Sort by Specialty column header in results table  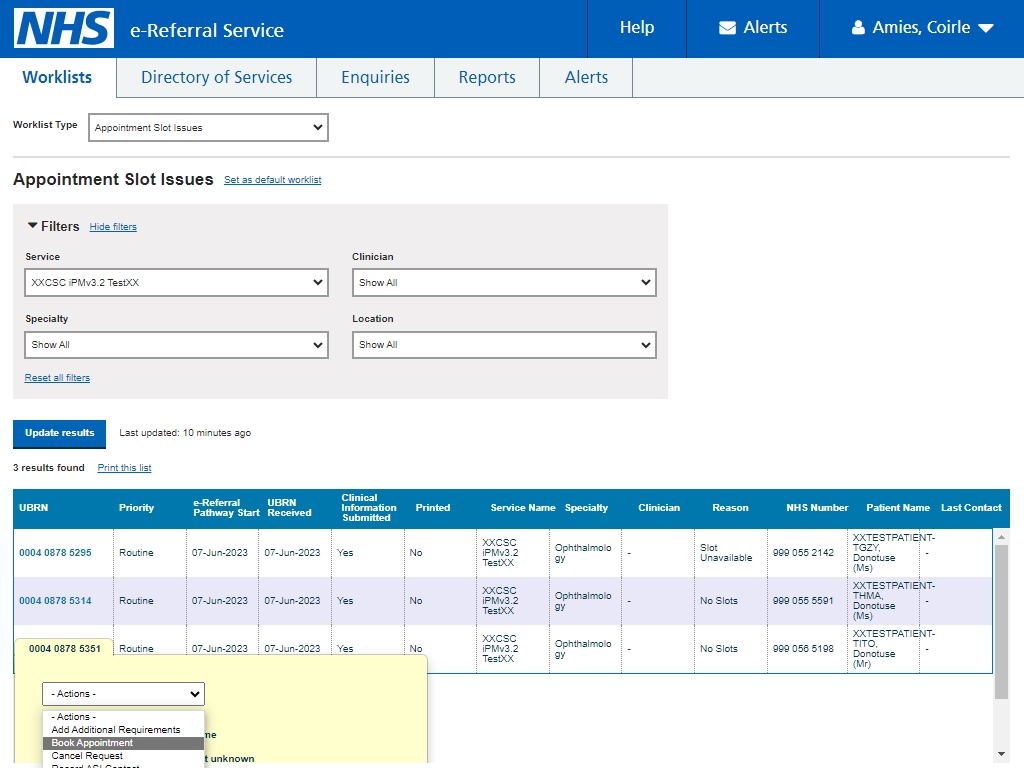click(x=586, y=507)
